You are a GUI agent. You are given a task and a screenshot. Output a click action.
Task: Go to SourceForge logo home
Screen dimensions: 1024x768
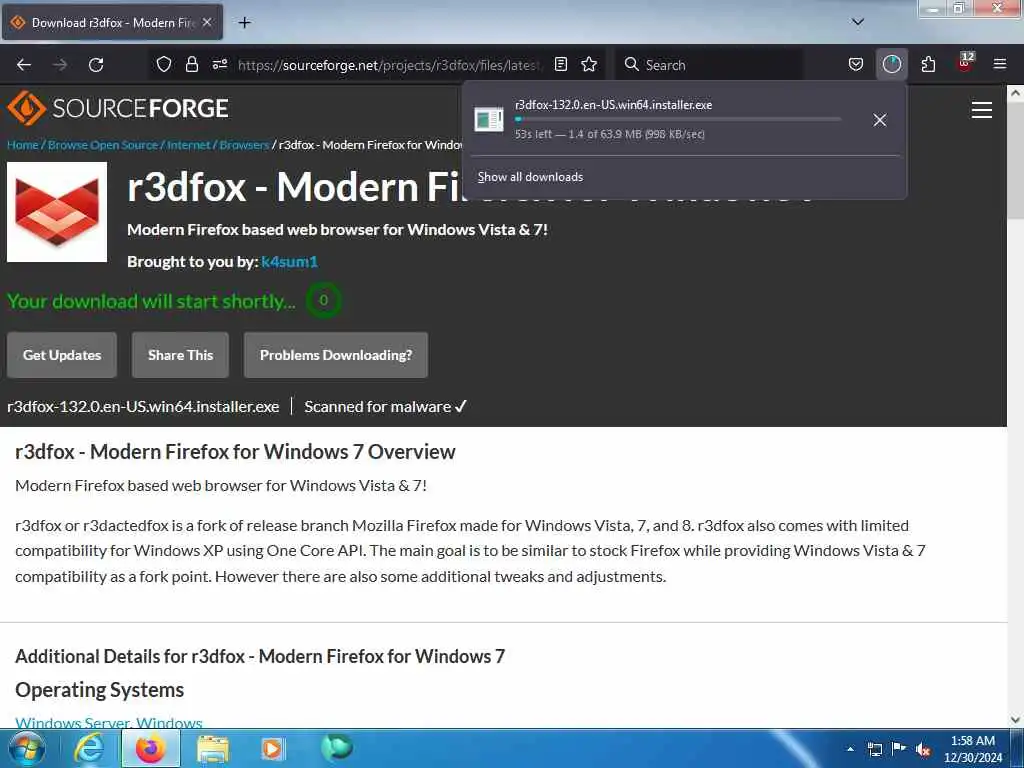118,108
